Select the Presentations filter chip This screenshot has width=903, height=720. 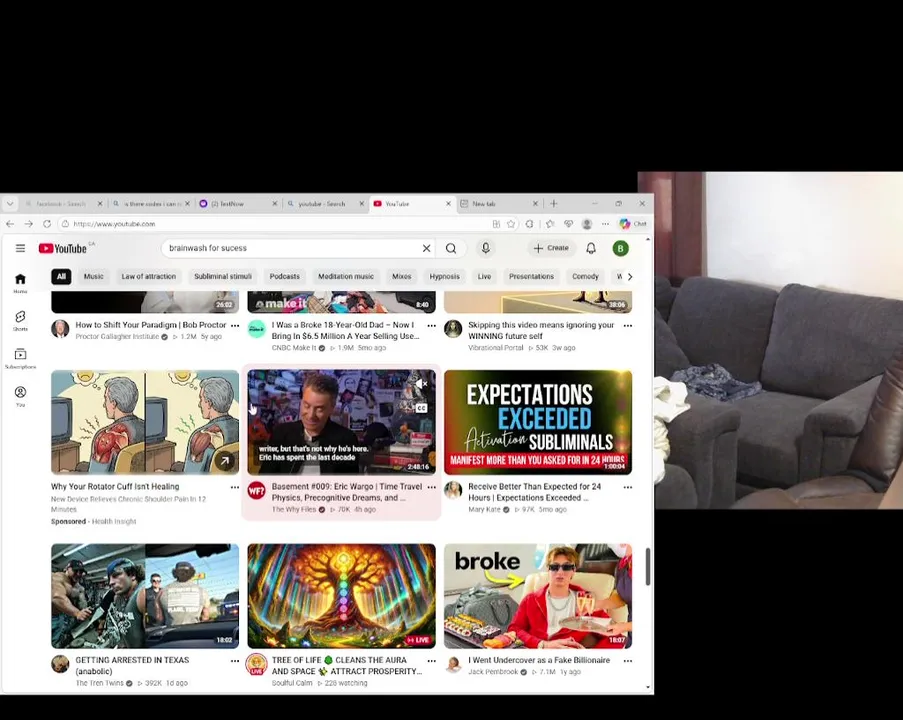coord(531,276)
